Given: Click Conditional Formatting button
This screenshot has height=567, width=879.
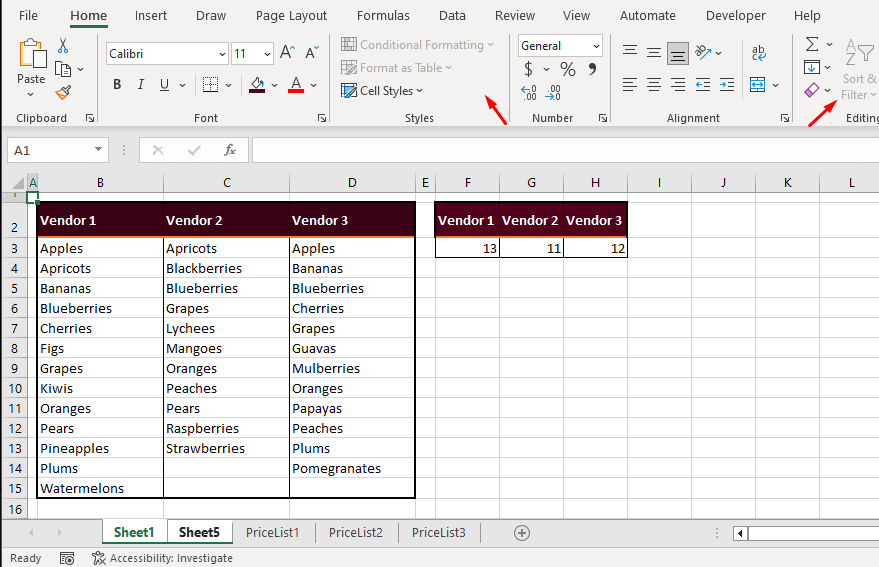Looking at the screenshot, I should pos(417,44).
